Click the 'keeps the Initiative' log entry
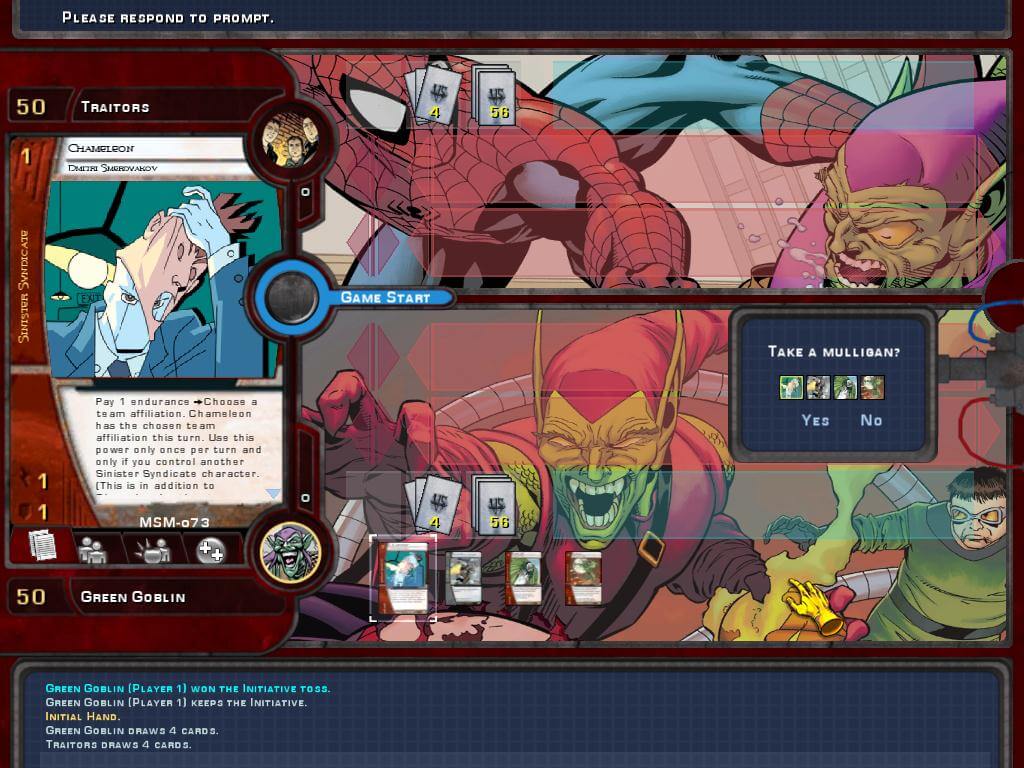1024x768 pixels. 176,703
